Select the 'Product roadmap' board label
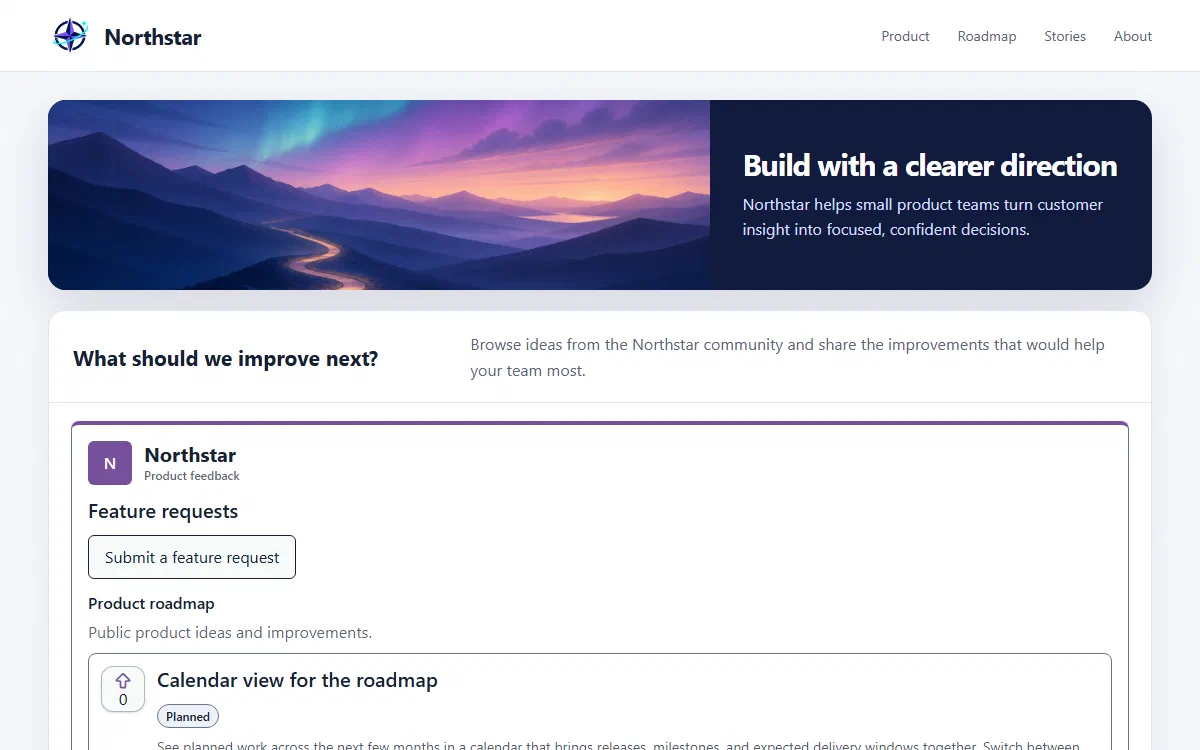 click(151, 604)
